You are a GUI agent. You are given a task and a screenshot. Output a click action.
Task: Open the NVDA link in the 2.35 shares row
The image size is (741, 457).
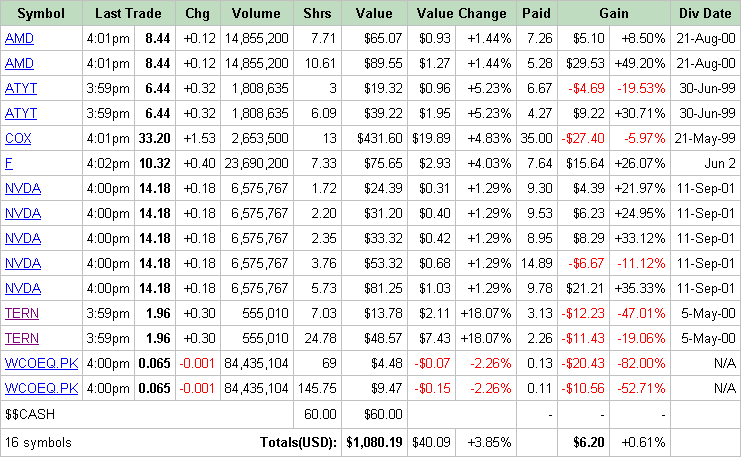coord(23,239)
